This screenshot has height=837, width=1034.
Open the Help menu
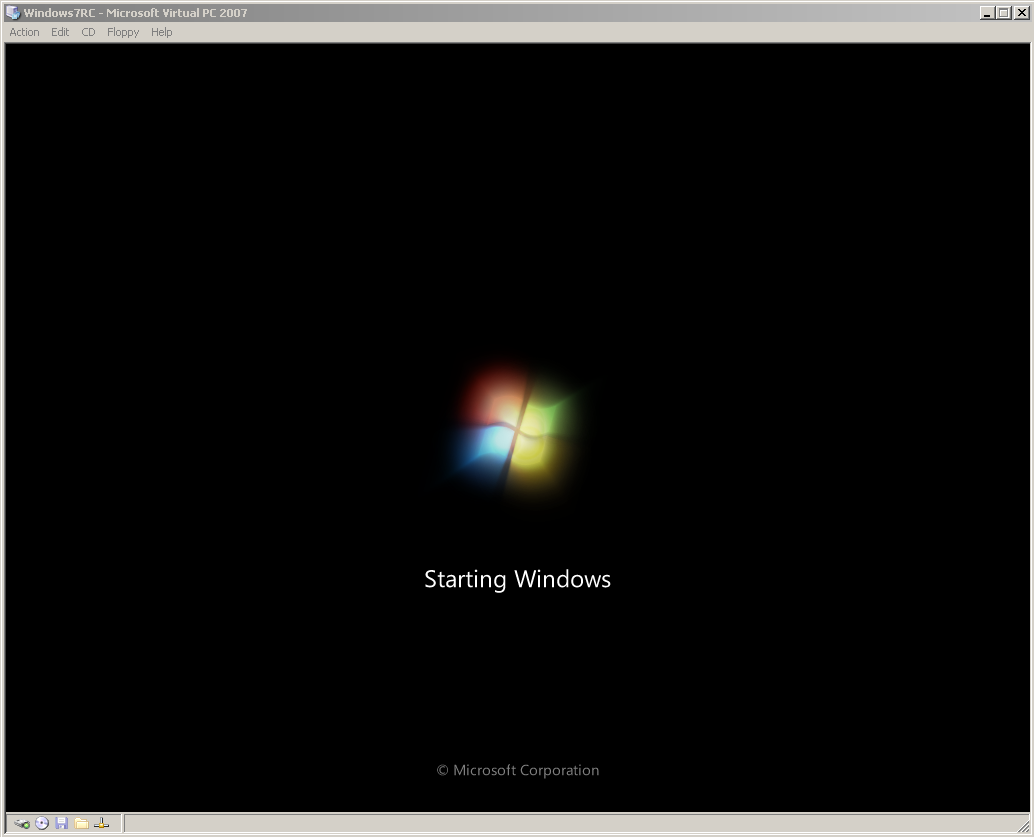[x=162, y=32]
